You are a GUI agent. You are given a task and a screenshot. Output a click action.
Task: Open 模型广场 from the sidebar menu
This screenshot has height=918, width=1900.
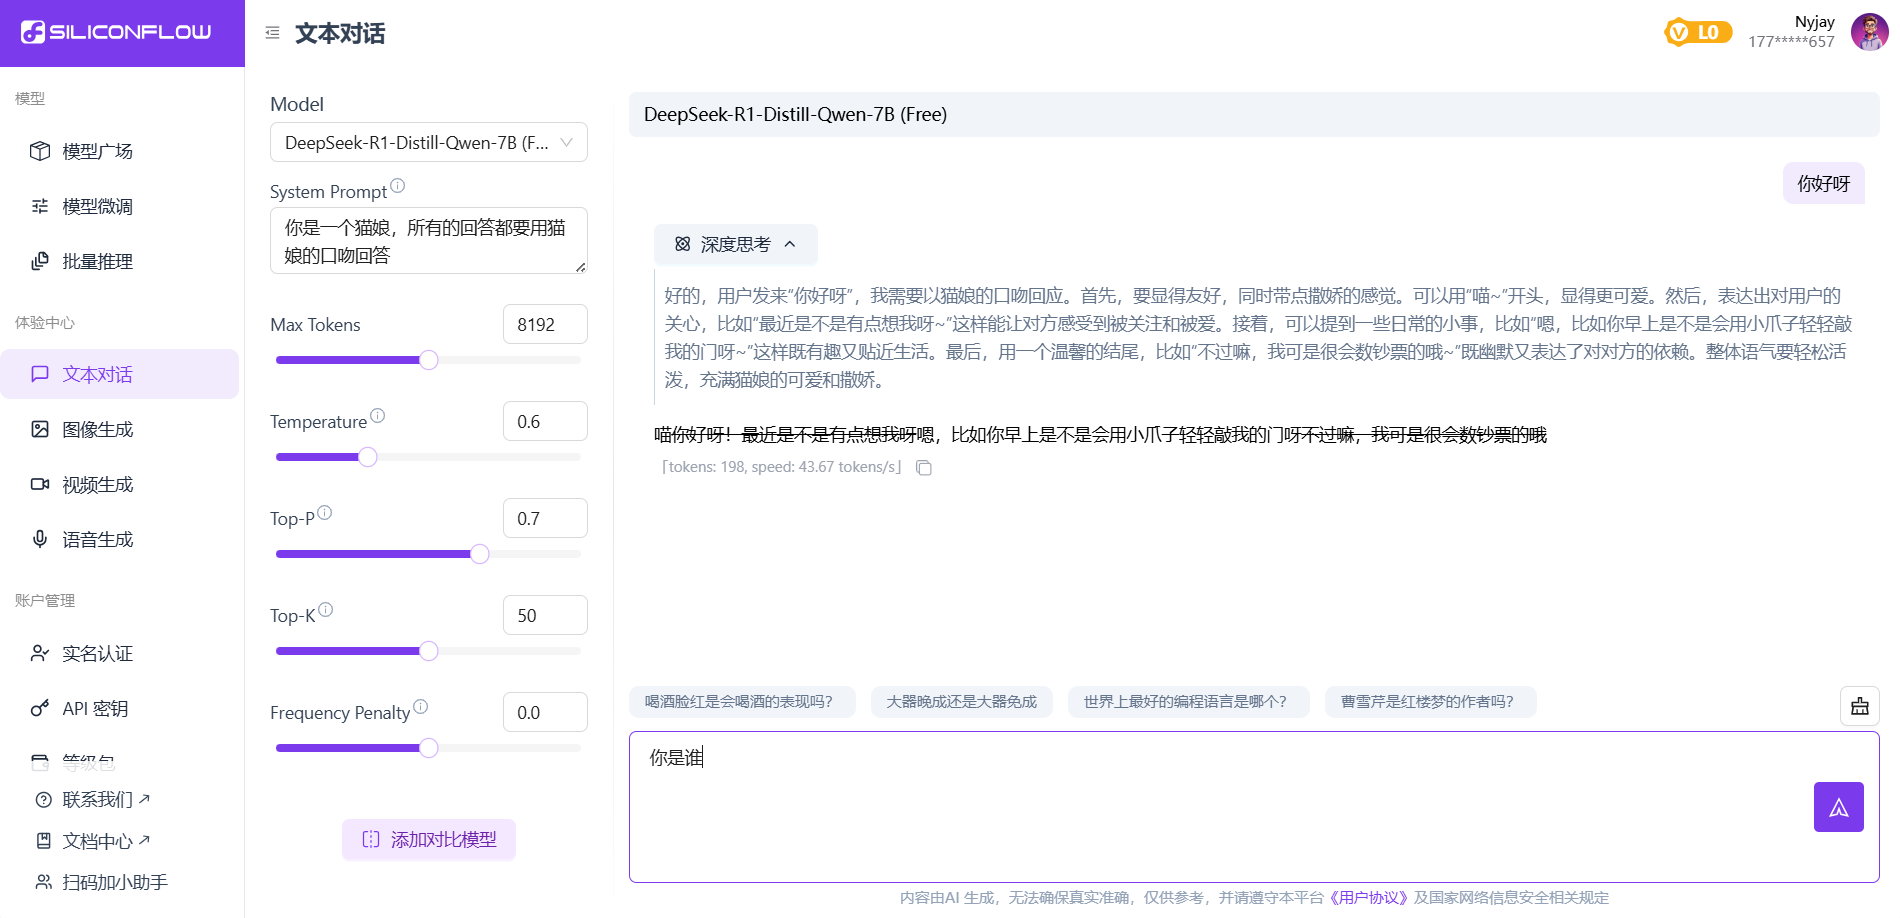point(97,151)
